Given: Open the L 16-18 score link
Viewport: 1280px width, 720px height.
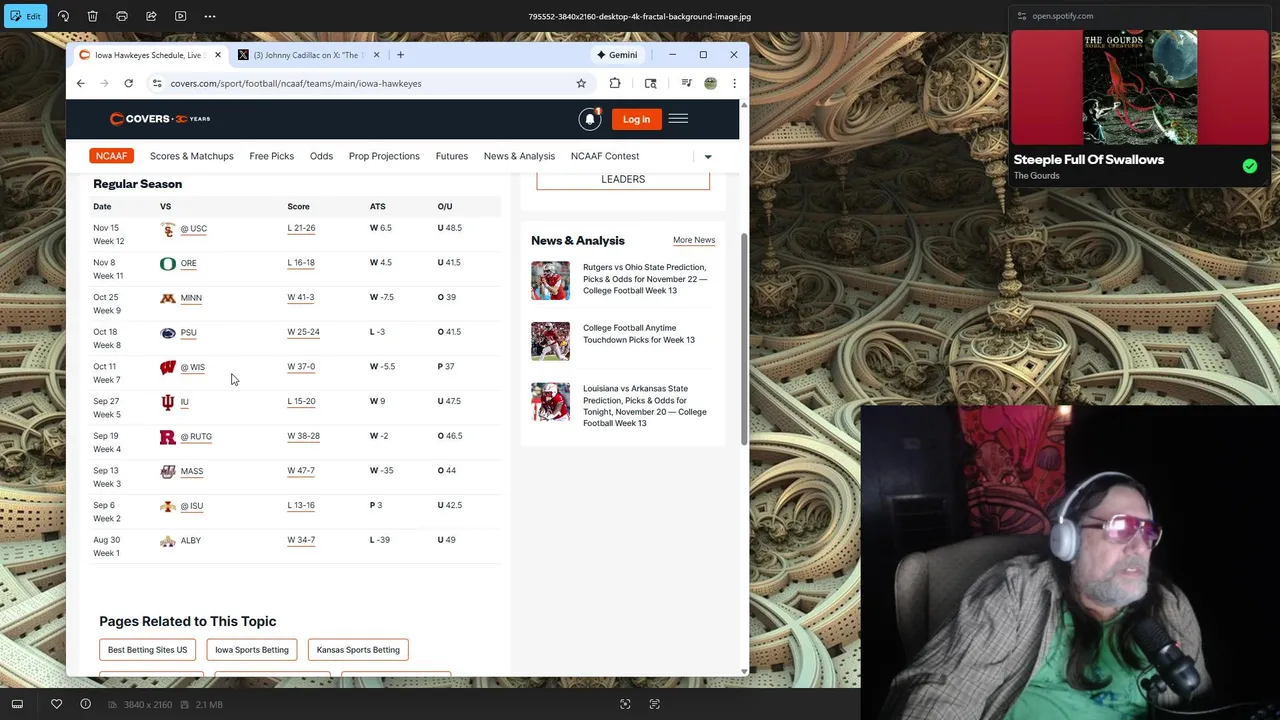Looking at the screenshot, I should [x=301, y=263].
